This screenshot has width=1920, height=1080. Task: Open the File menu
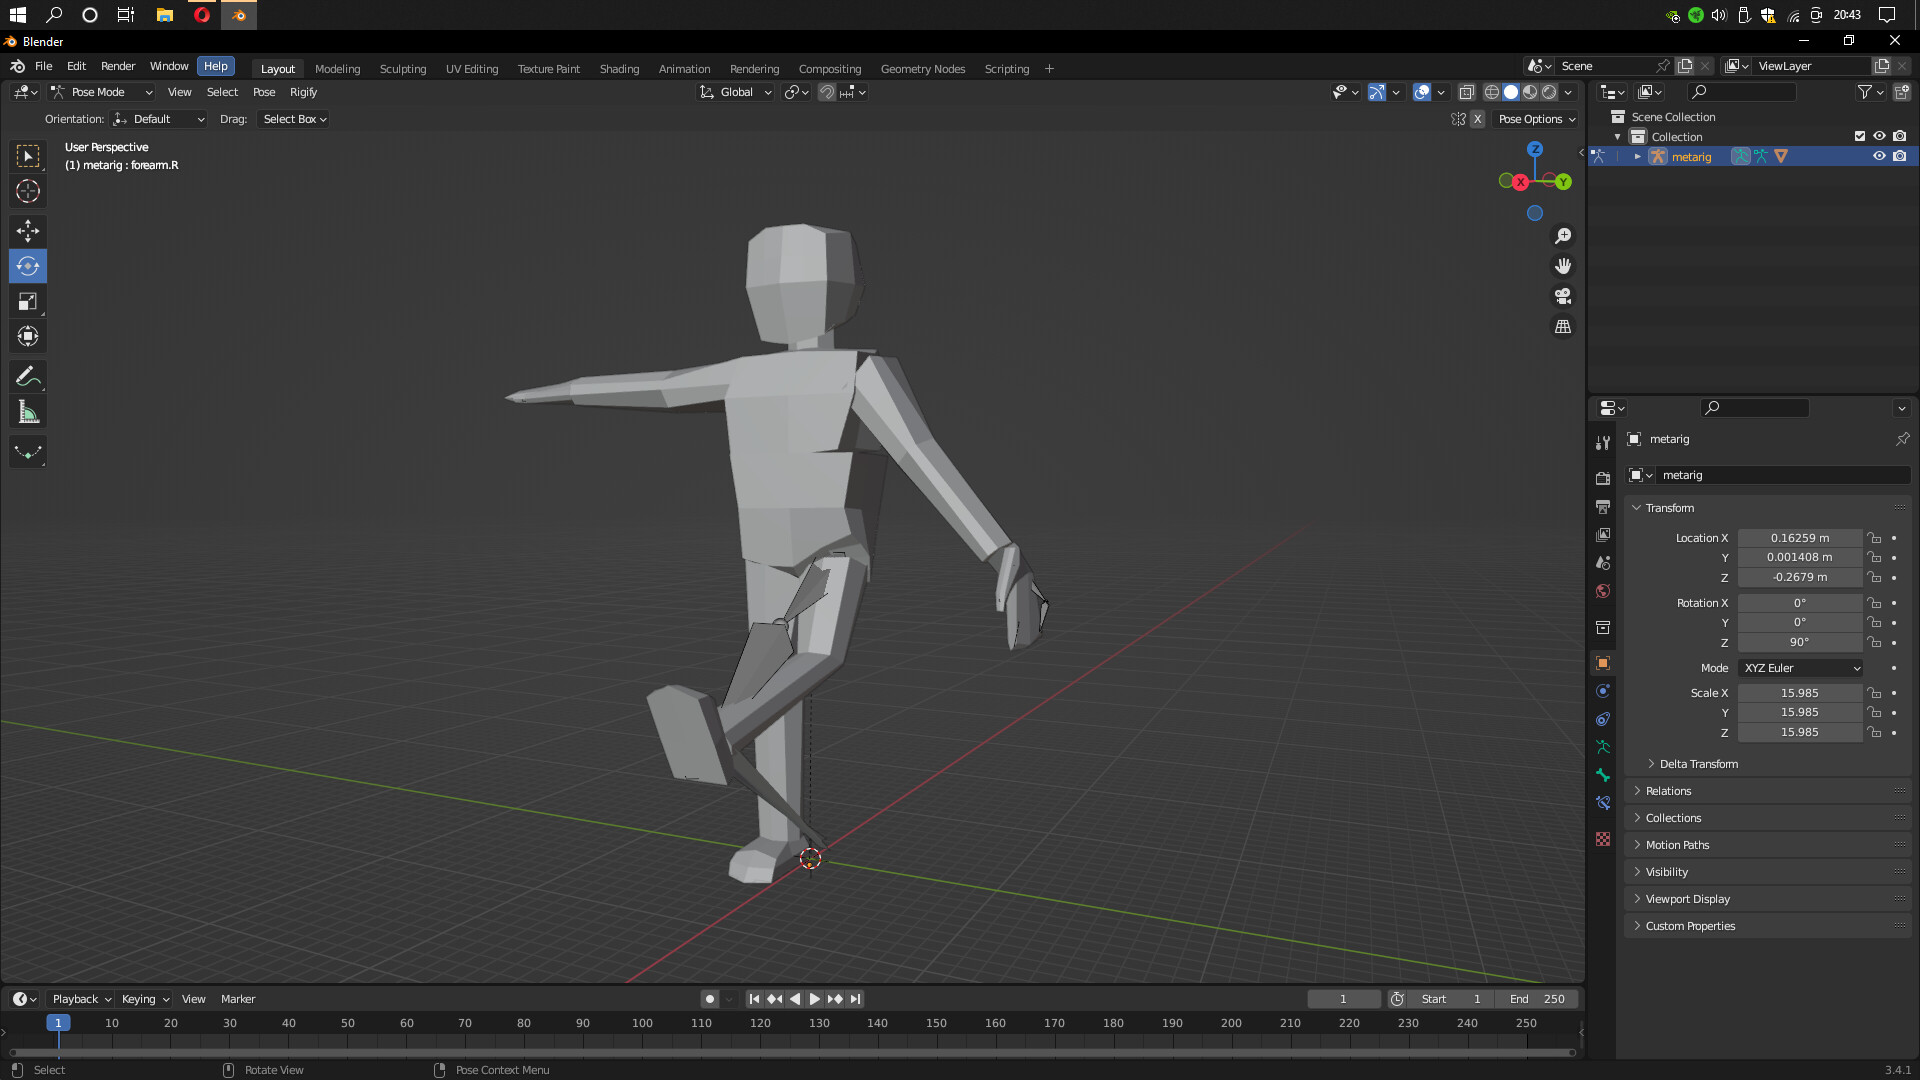(x=43, y=66)
